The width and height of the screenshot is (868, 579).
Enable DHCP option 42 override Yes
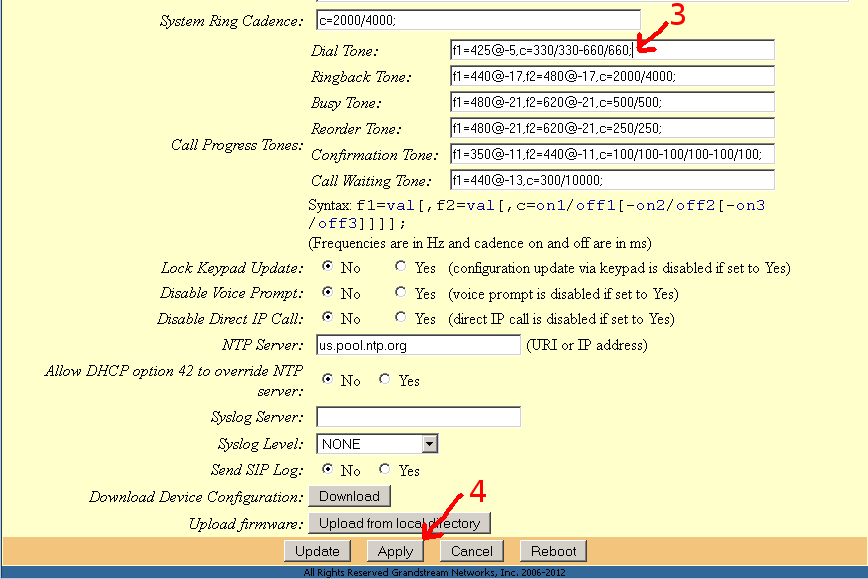tap(385, 380)
